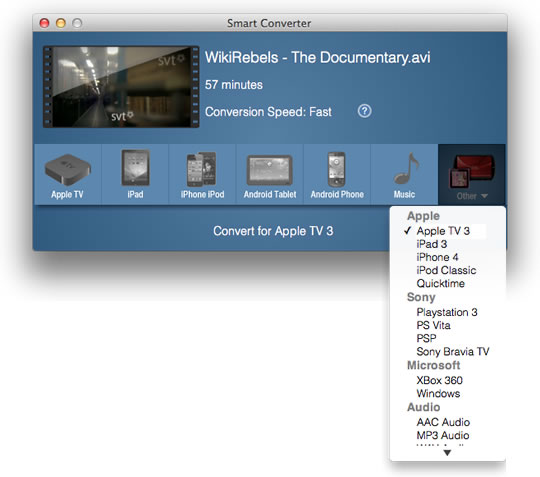Viewport: 540px width, 477px height.
Task: Select Playstation 3 menu entry
Action: click(447, 312)
